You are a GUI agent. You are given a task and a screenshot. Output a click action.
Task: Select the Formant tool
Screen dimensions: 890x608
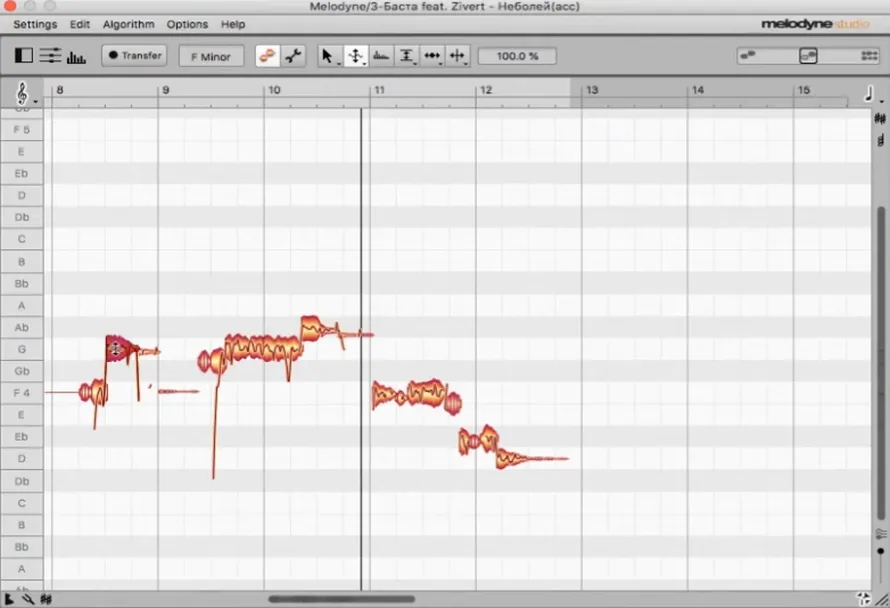tap(381, 56)
